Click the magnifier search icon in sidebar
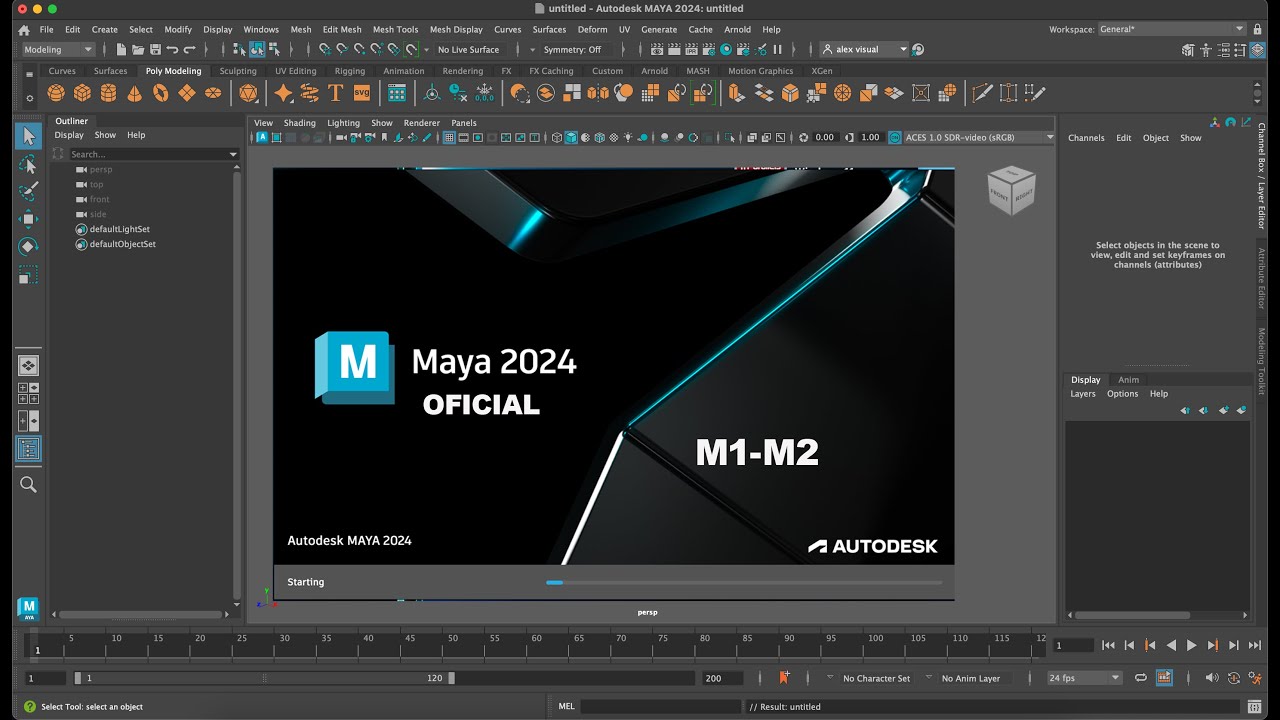The height and width of the screenshot is (720, 1280). pos(28,485)
